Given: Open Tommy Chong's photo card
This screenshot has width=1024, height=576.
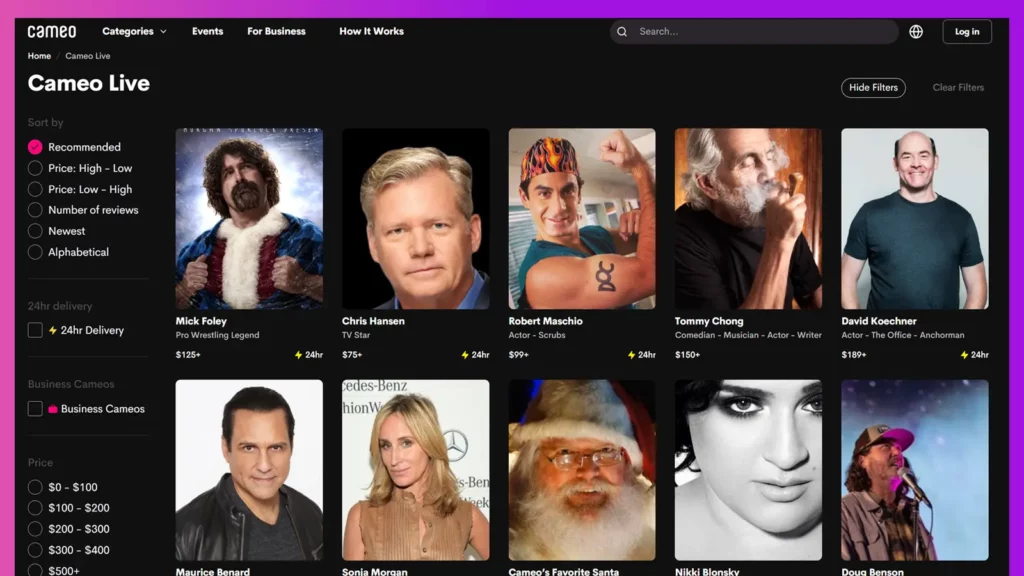Looking at the screenshot, I should click(x=748, y=218).
